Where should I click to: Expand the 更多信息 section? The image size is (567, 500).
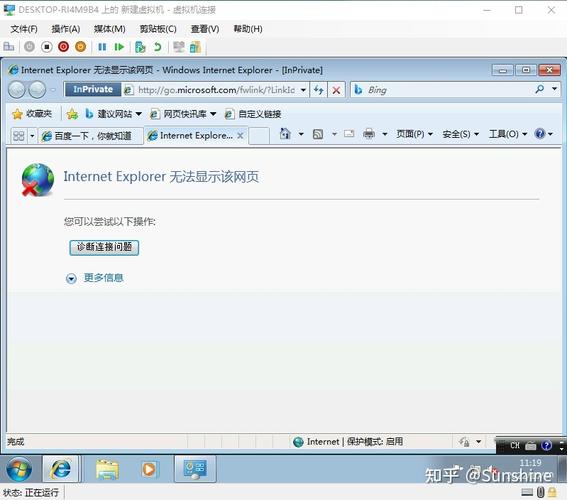[x=95, y=278]
